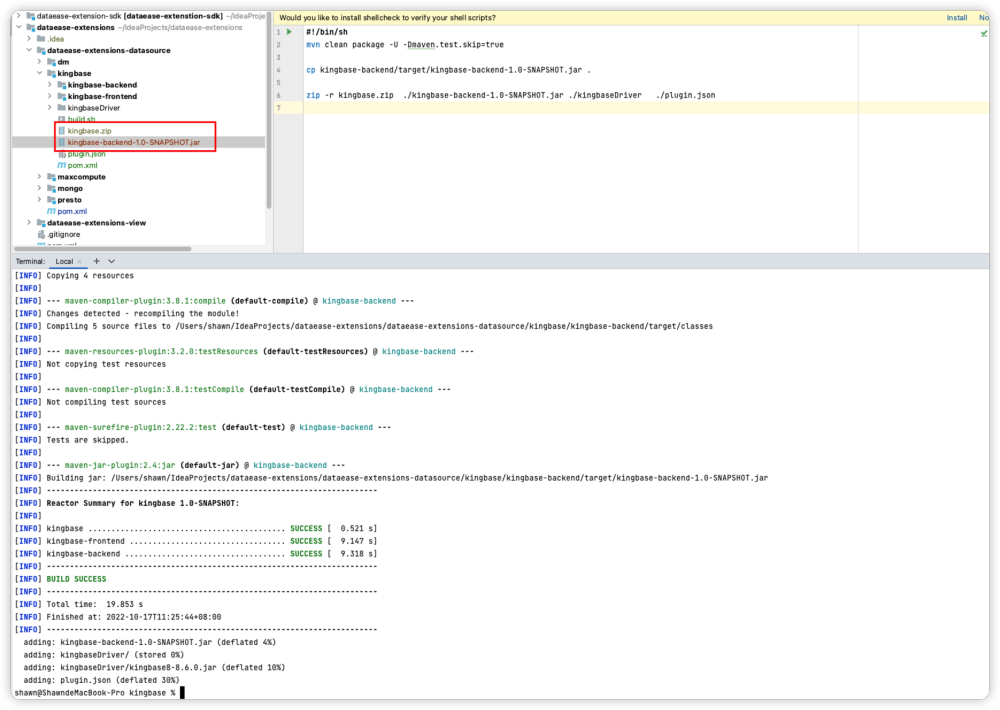Click the terminal prompt after kingbase %

[x=182, y=693]
